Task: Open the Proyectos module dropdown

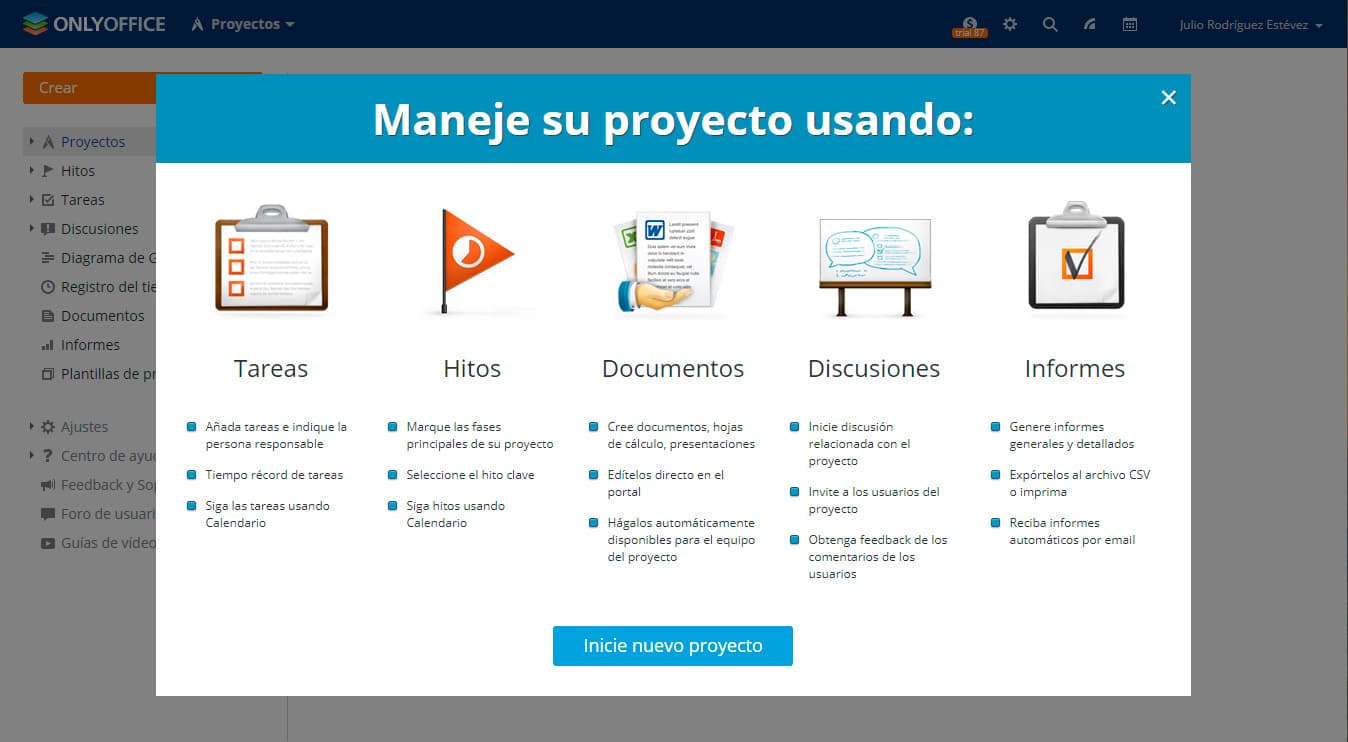Action: pos(242,24)
